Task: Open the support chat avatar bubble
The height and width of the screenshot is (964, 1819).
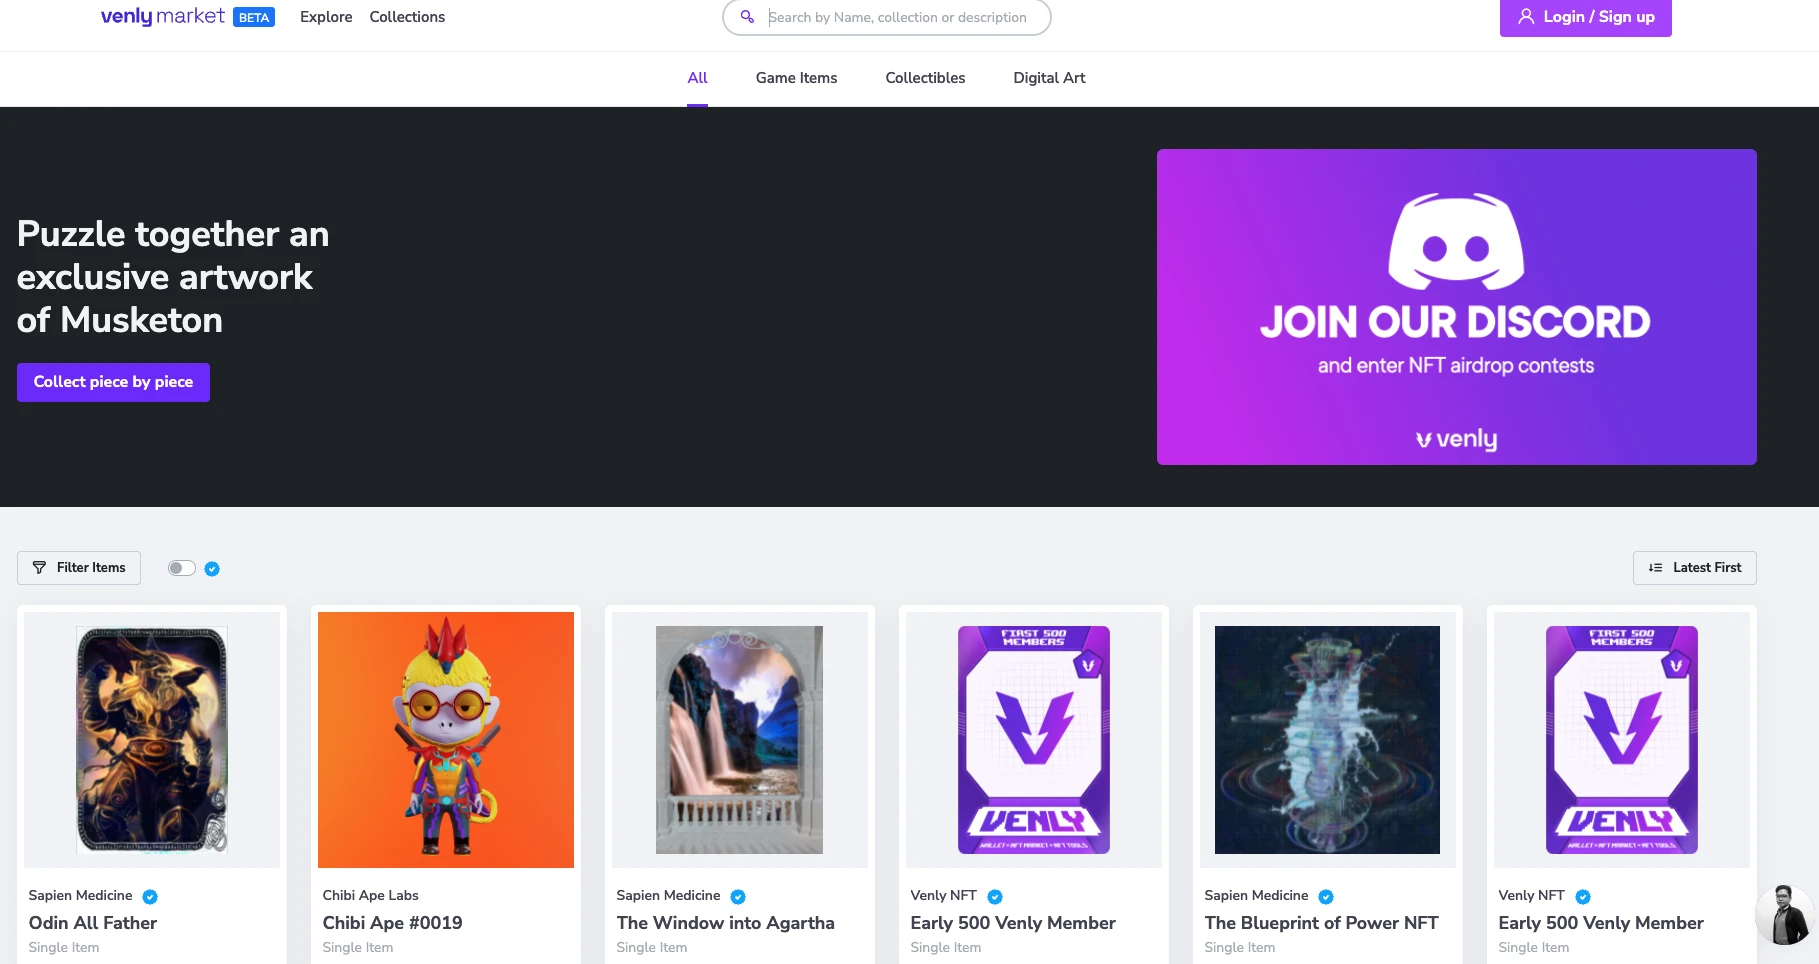Action: pos(1783,914)
